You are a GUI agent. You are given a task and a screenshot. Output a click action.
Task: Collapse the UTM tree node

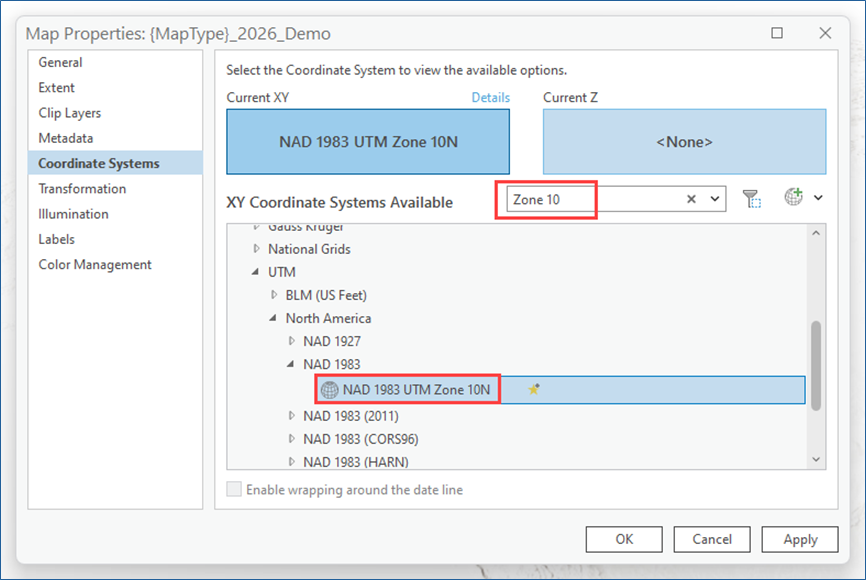point(257,272)
